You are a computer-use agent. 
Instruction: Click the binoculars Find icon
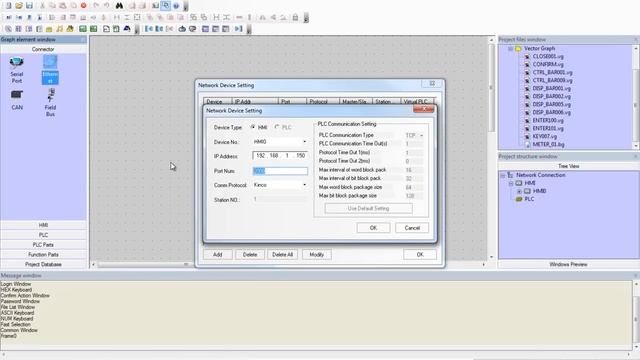pos(119,6)
